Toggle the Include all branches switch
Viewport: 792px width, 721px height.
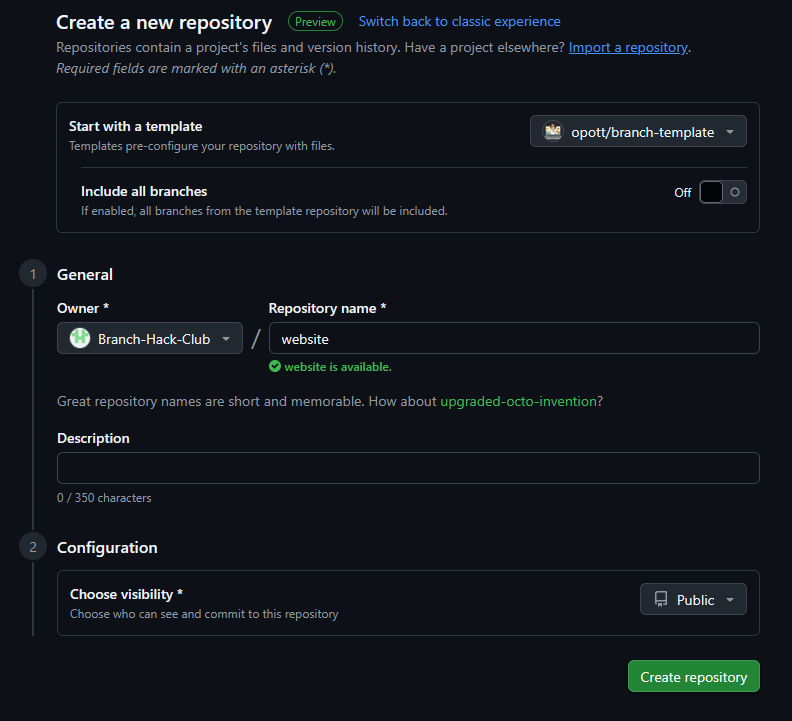pyautogui.click(x=723, y=192)
